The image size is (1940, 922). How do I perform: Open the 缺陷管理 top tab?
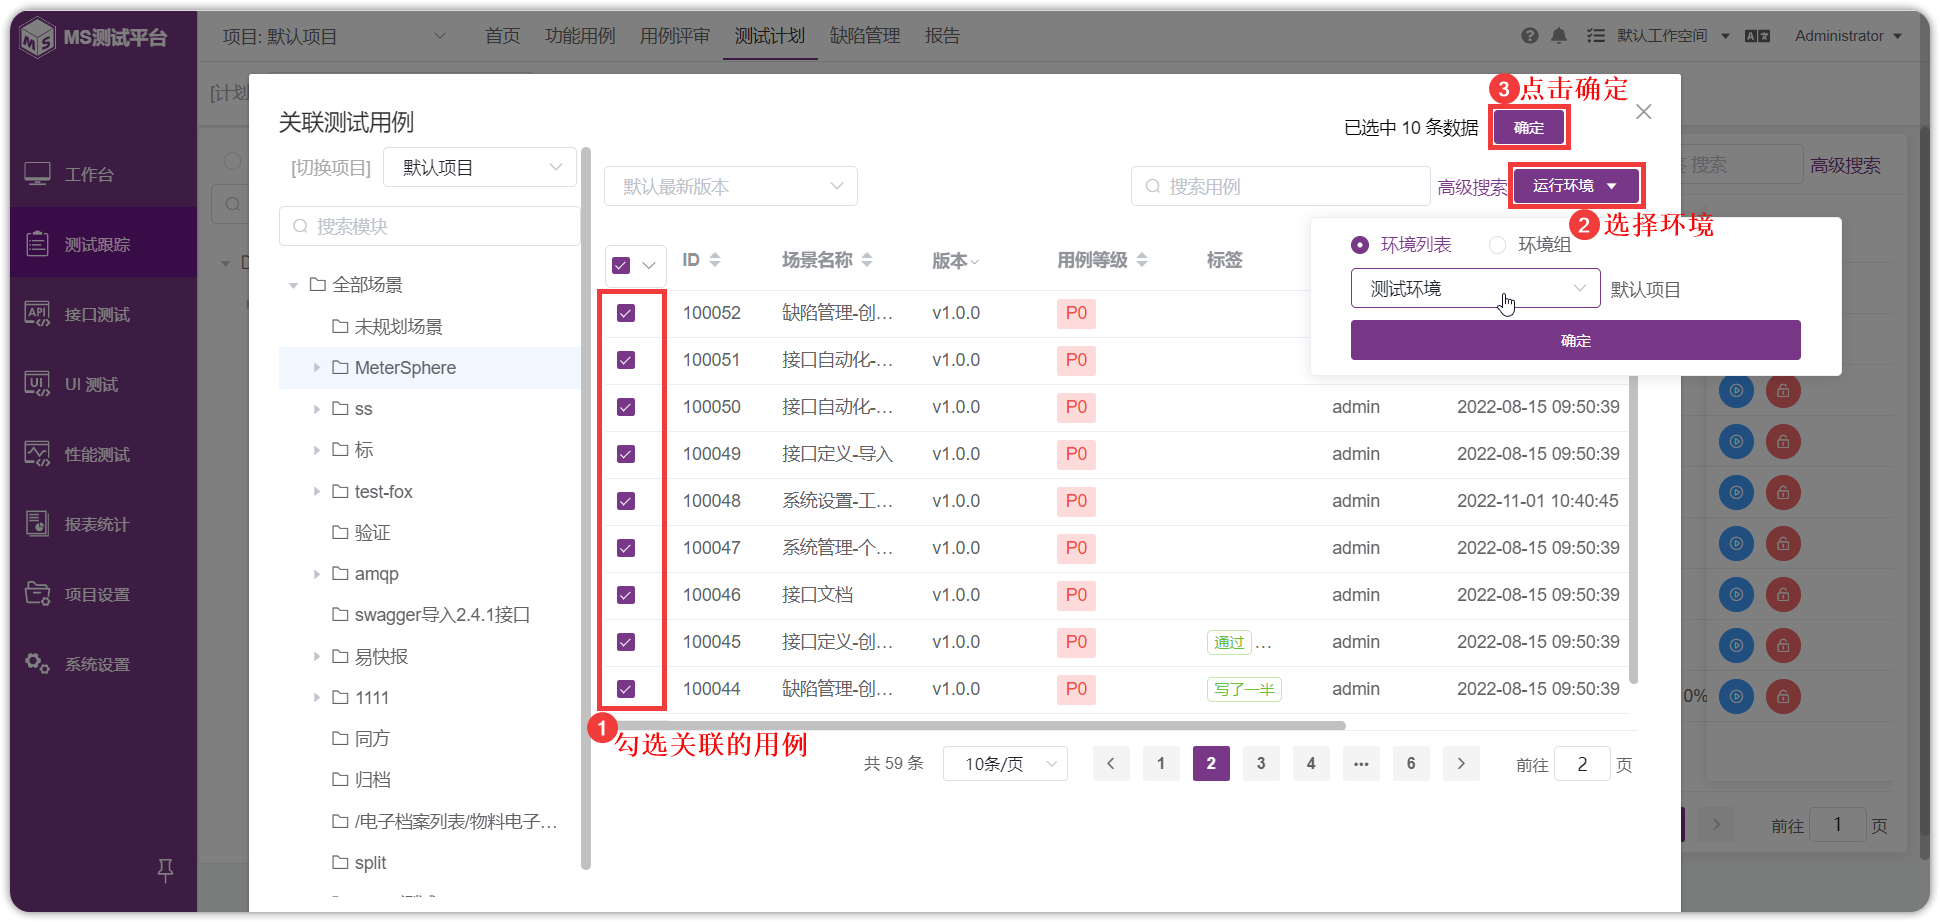point(865,36)
